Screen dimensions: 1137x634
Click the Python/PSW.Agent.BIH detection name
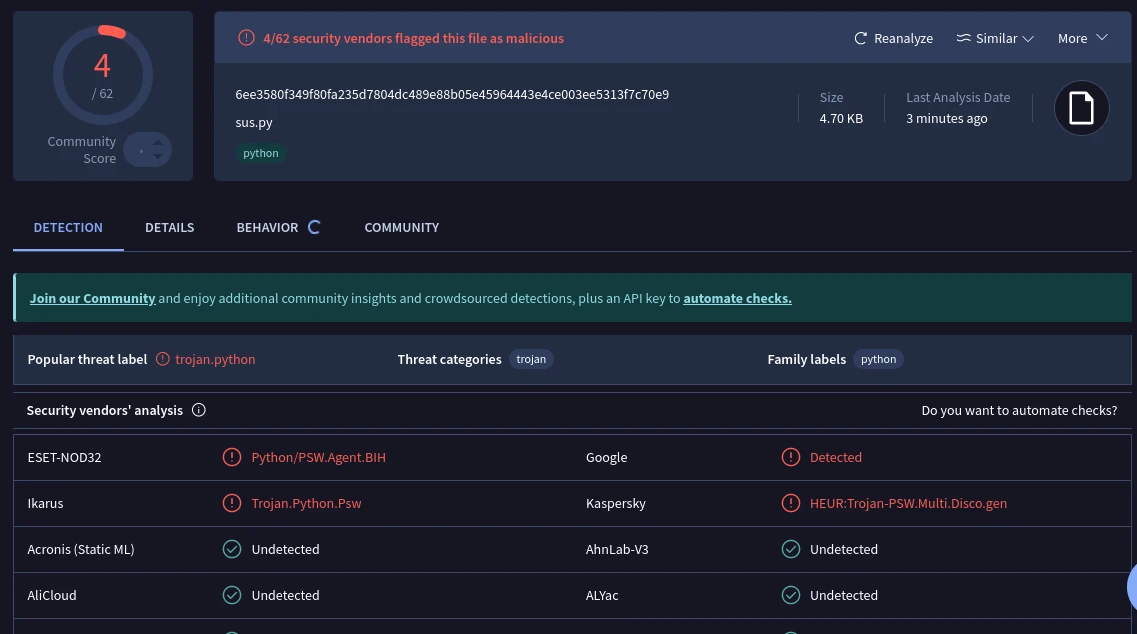(318, 458)
